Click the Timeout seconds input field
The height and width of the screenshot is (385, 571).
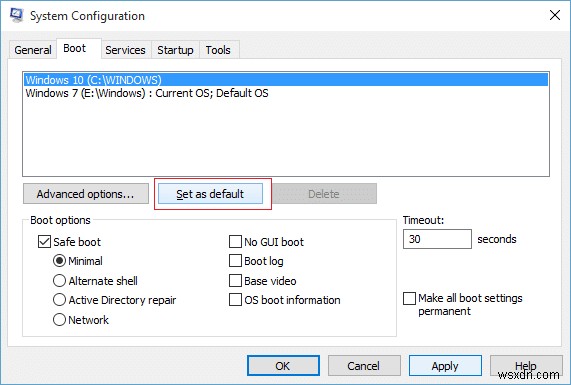point(437,239)
